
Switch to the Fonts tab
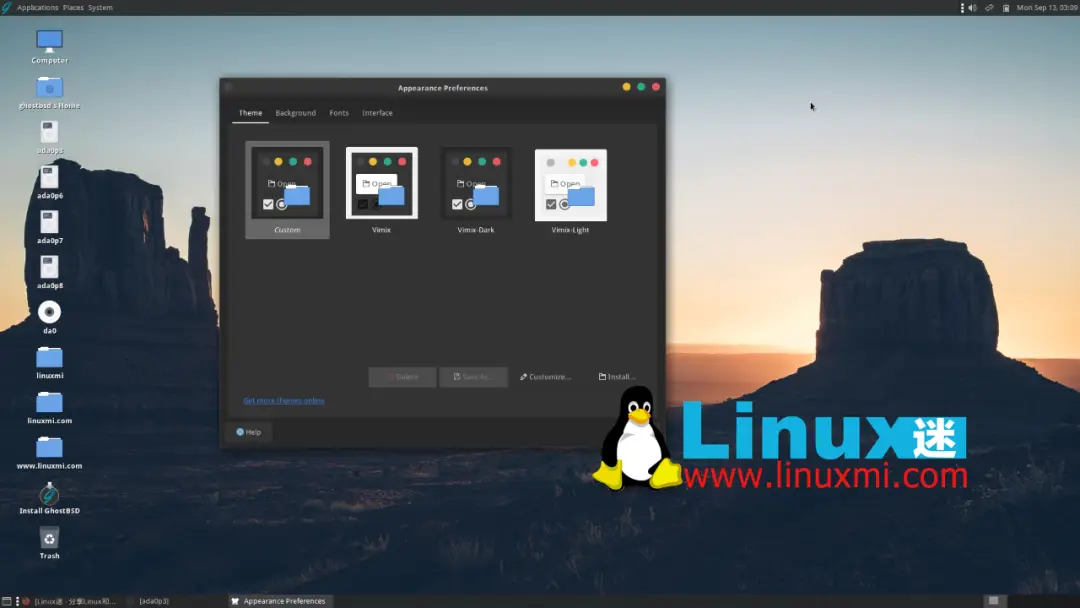coord(339,113)
